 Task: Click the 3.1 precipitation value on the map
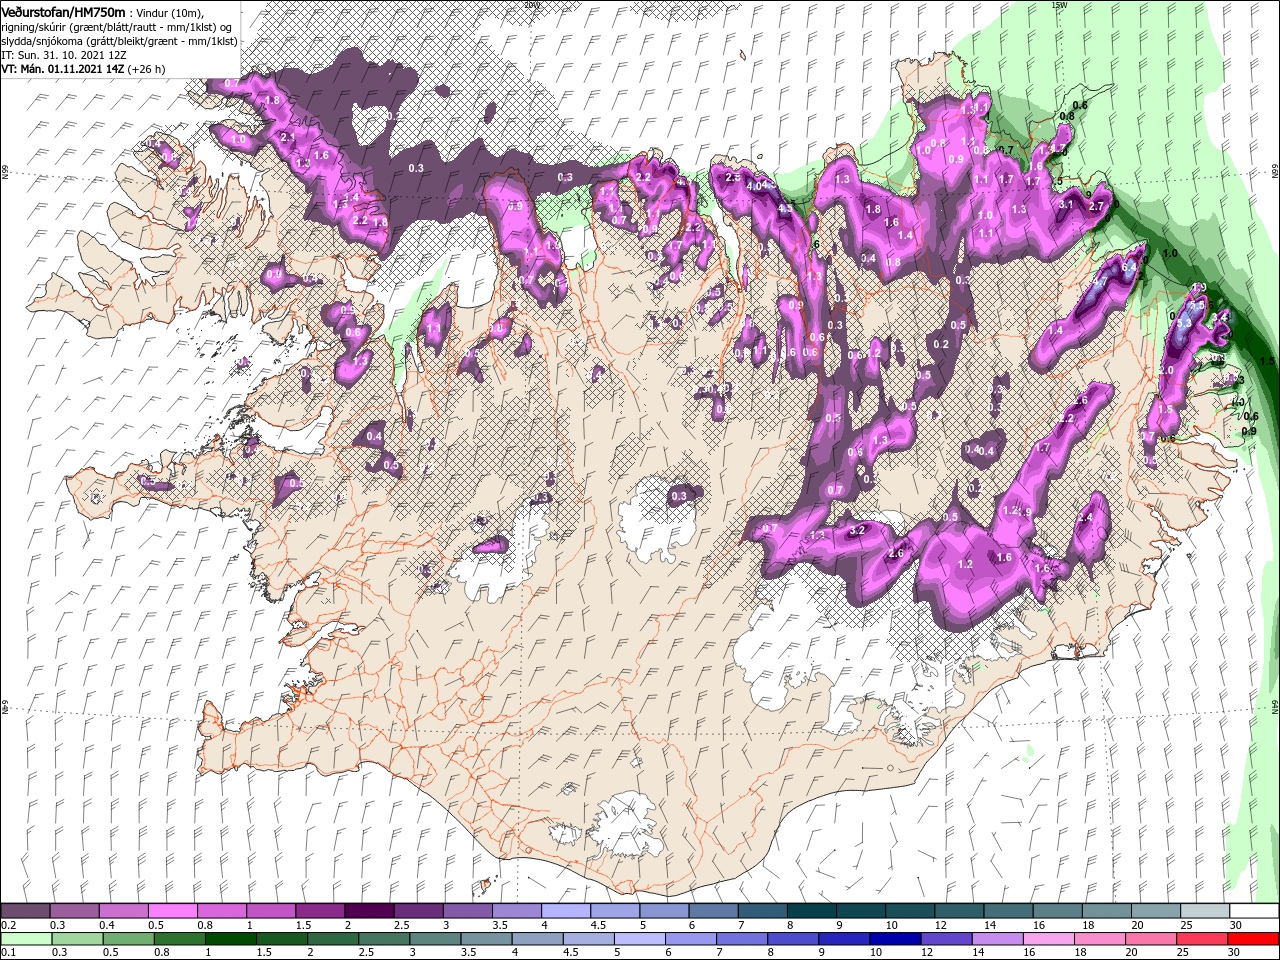[1066, 204]
